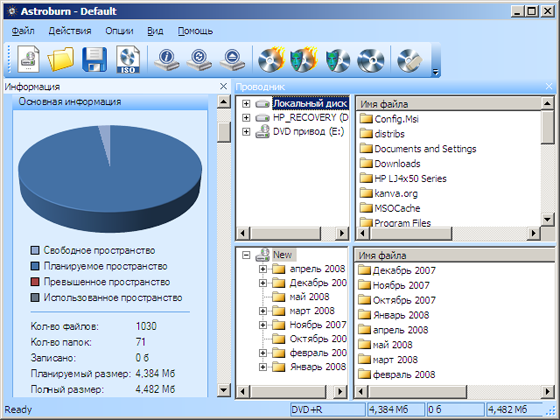Click the Имя файла header in explorer list
560x420 pixels.
(x=449, y=104)
